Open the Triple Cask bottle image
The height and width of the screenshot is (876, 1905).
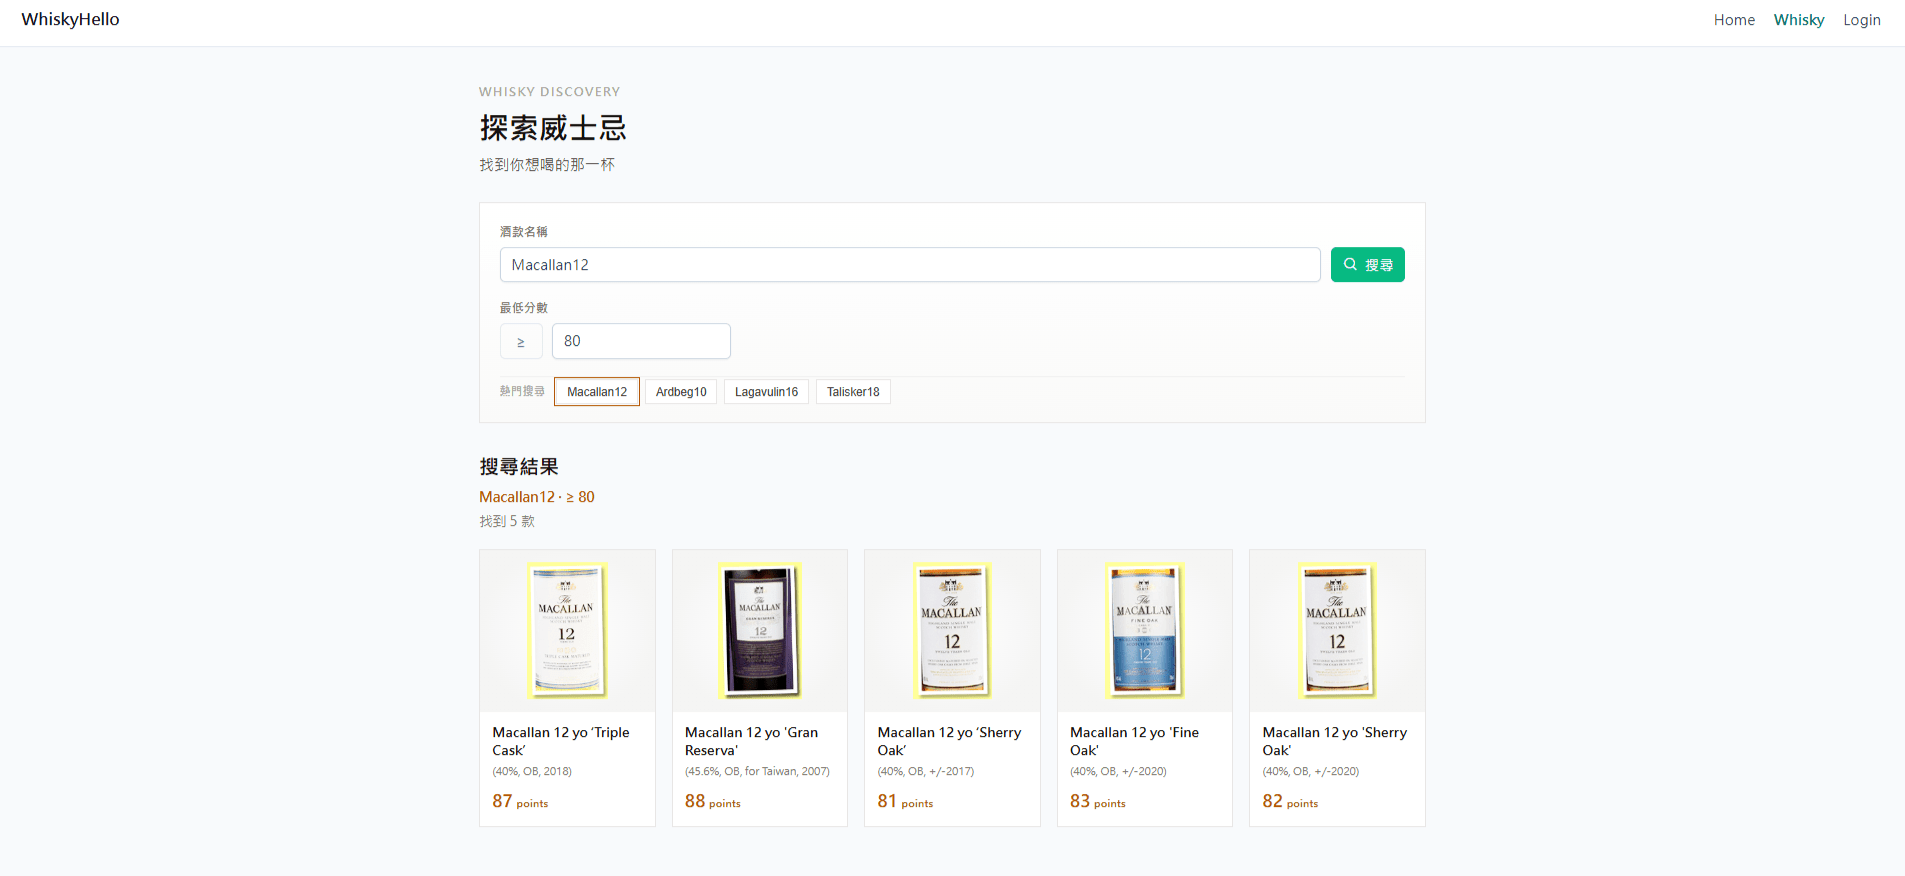567,630
